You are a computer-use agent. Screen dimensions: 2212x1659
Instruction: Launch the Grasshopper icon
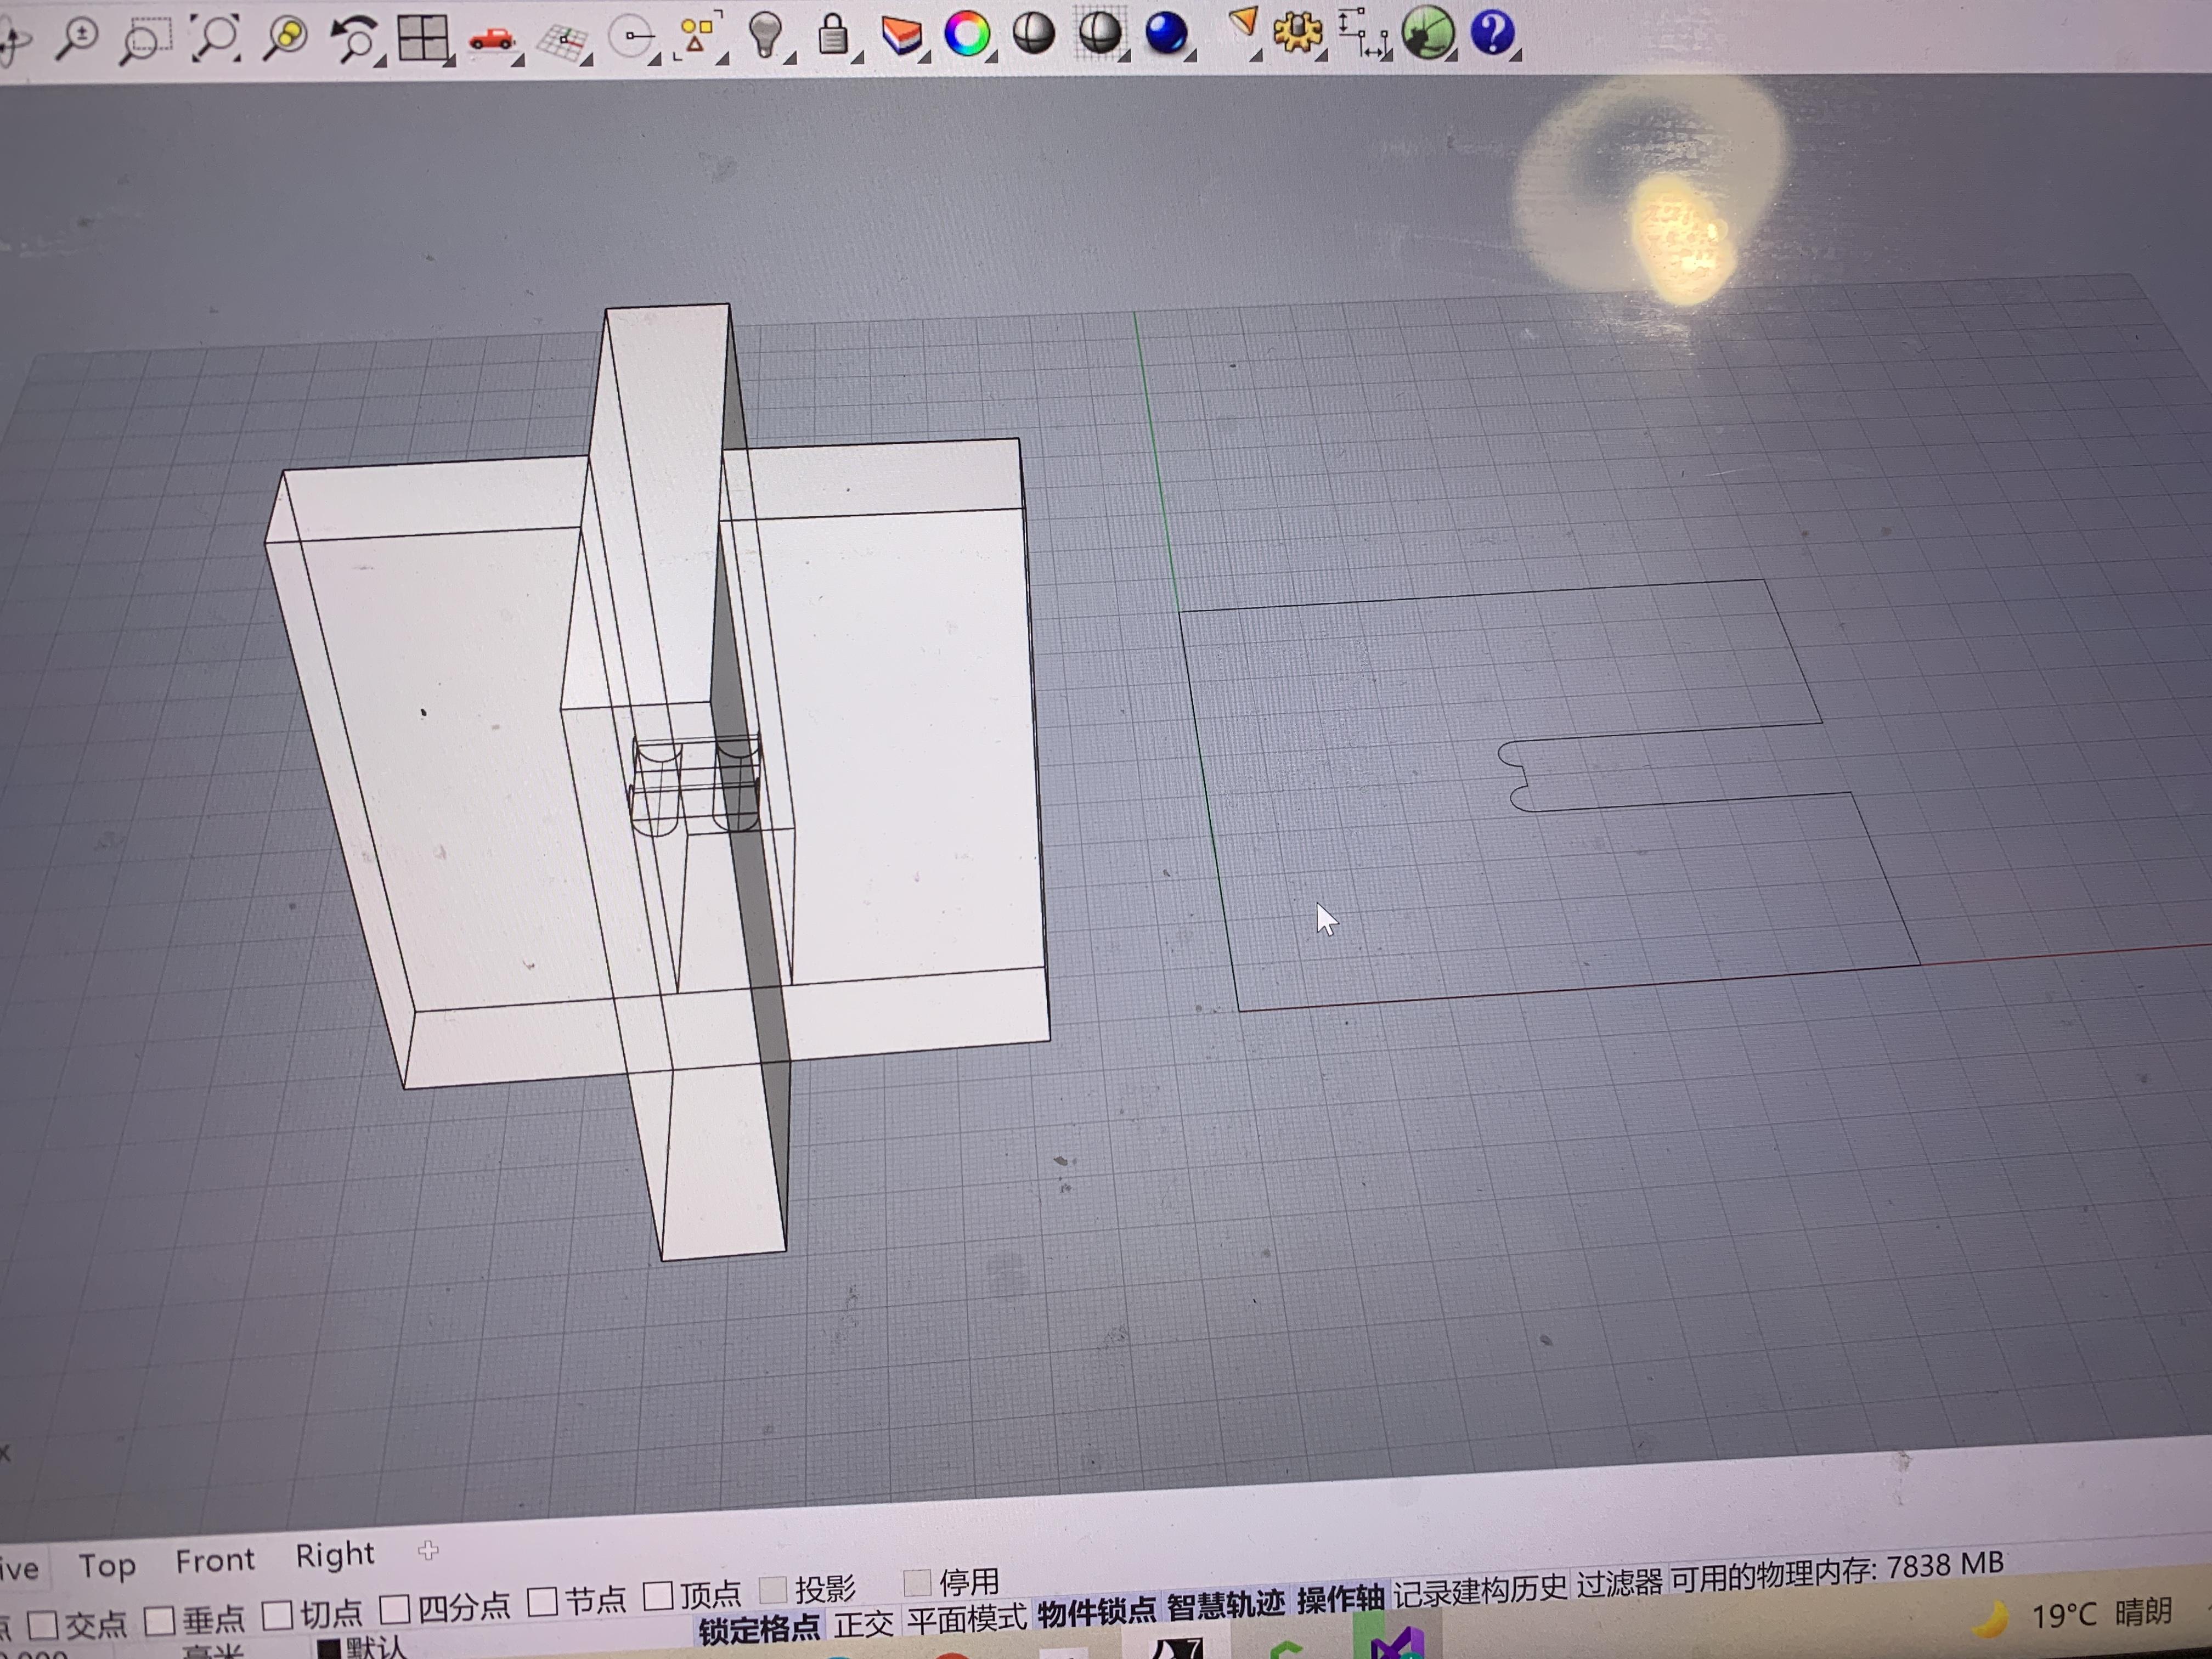pos(1428,32)
